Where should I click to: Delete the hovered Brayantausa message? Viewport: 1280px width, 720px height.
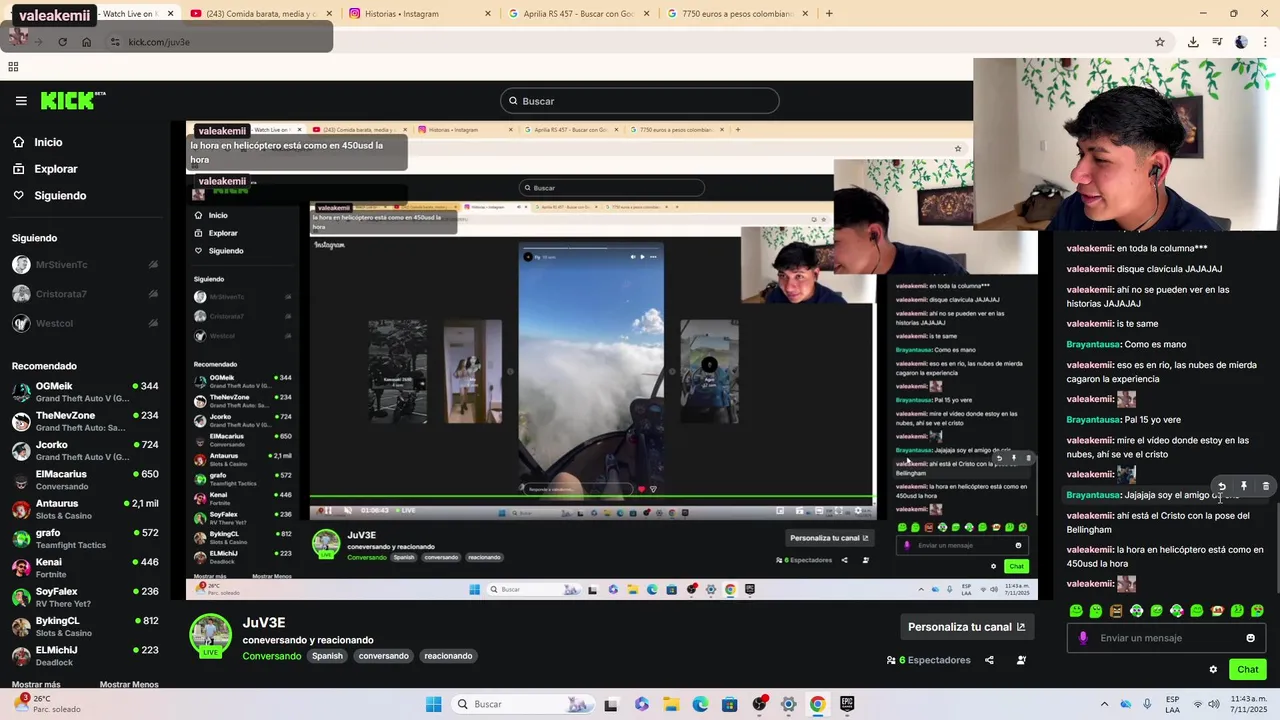[x=1266, y=486]
